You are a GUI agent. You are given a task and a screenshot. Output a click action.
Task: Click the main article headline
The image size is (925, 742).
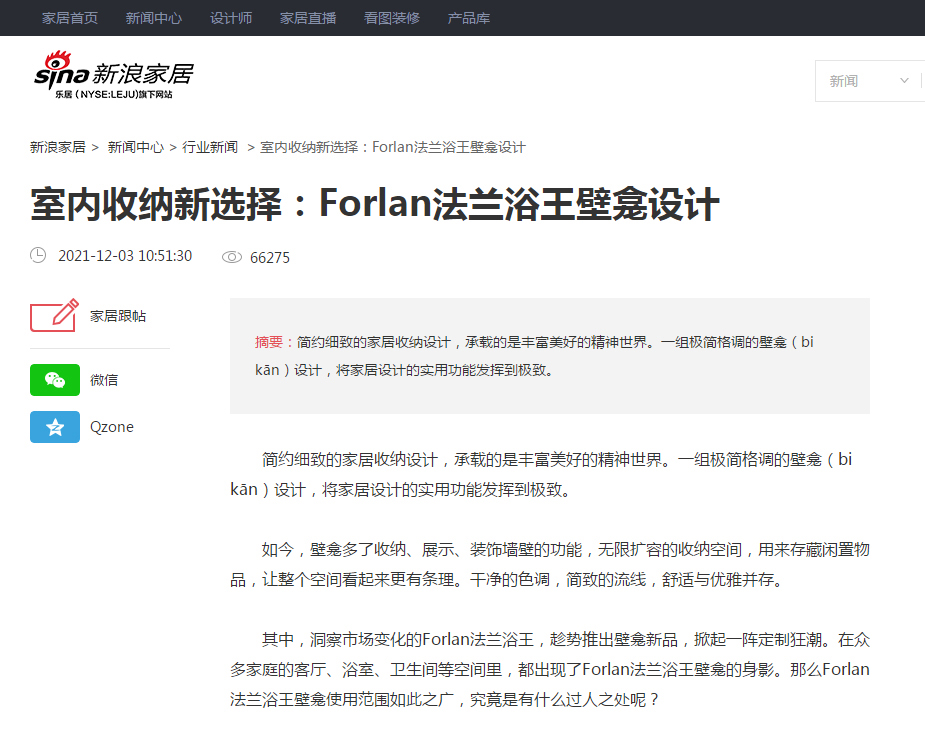coord(375,204)
